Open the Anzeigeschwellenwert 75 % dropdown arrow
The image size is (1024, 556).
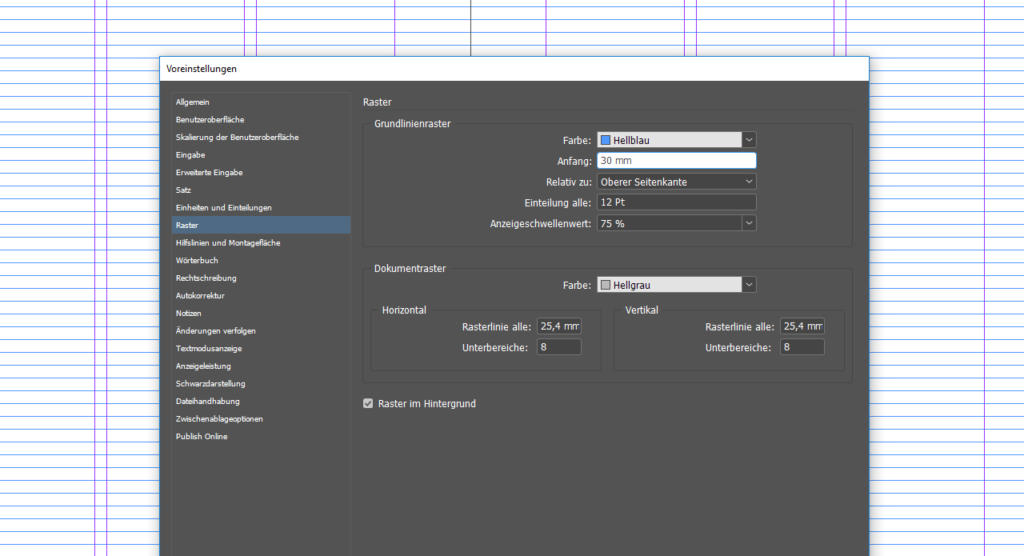(x=749, y=223)
